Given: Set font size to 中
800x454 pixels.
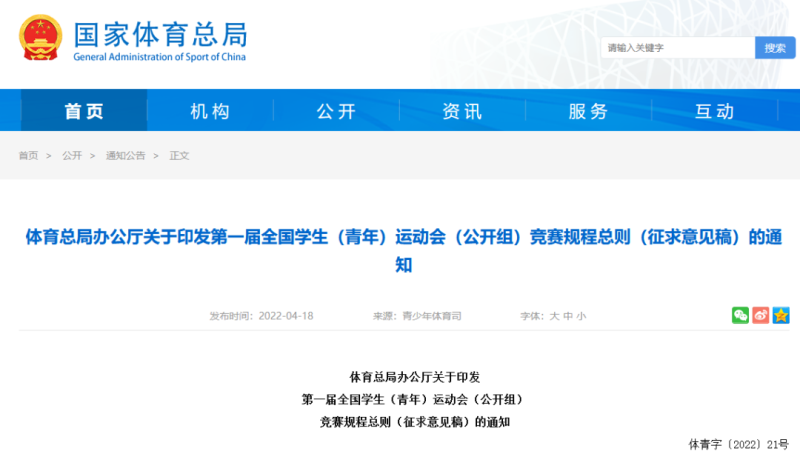Looking at the screenshot, I should point(568,316).
